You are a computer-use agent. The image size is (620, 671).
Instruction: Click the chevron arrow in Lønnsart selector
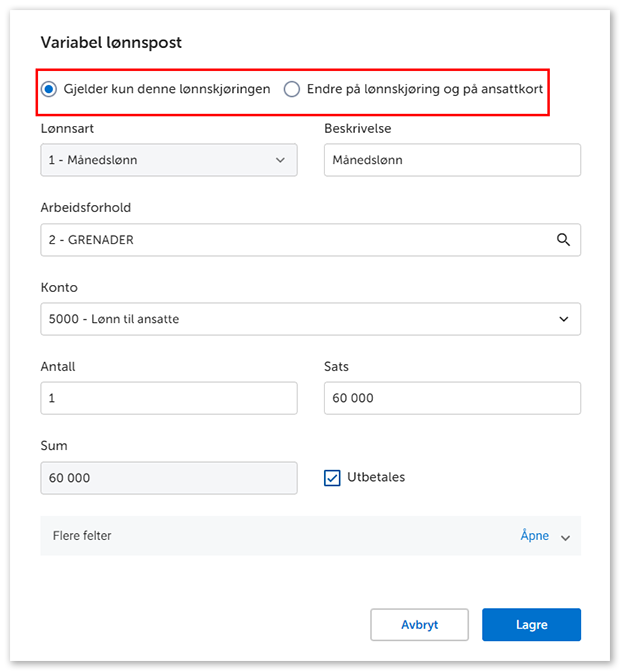(279, 160)
